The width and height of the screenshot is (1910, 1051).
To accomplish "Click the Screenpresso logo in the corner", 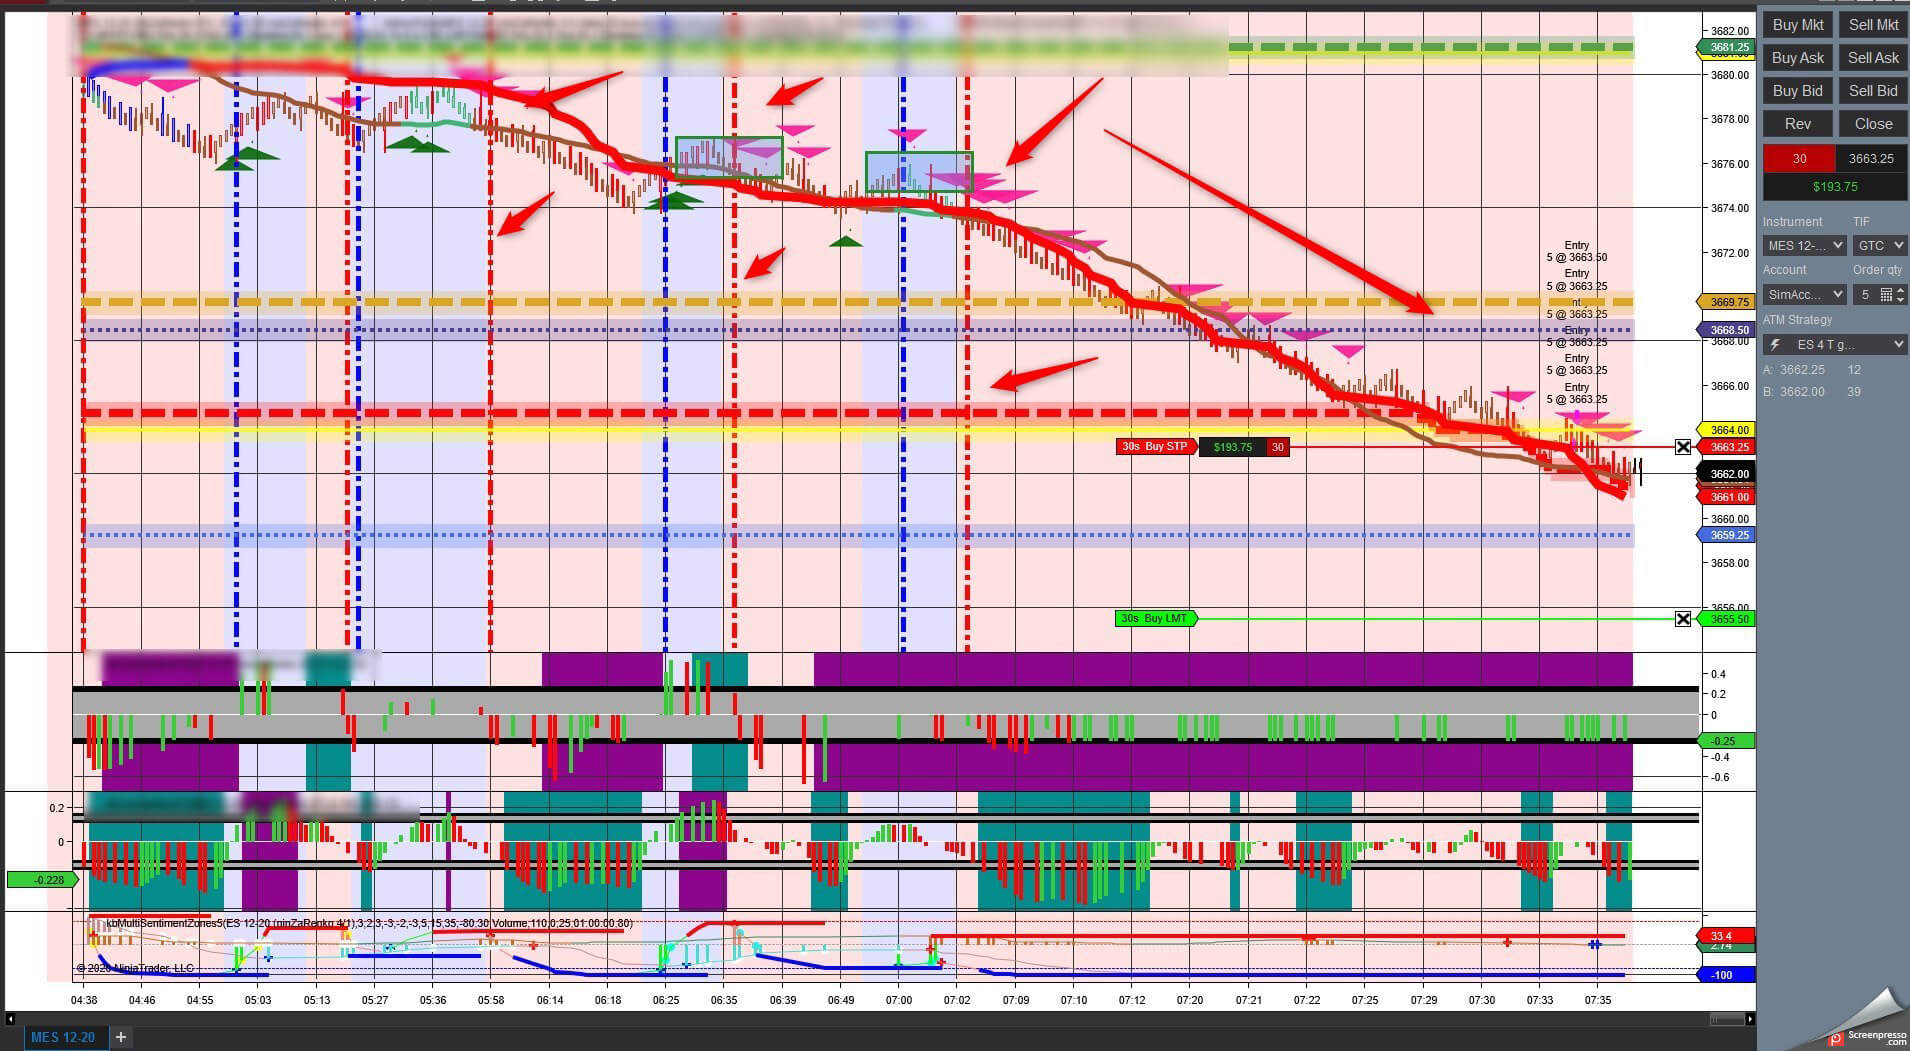I will click(x=1868, y=1037).
